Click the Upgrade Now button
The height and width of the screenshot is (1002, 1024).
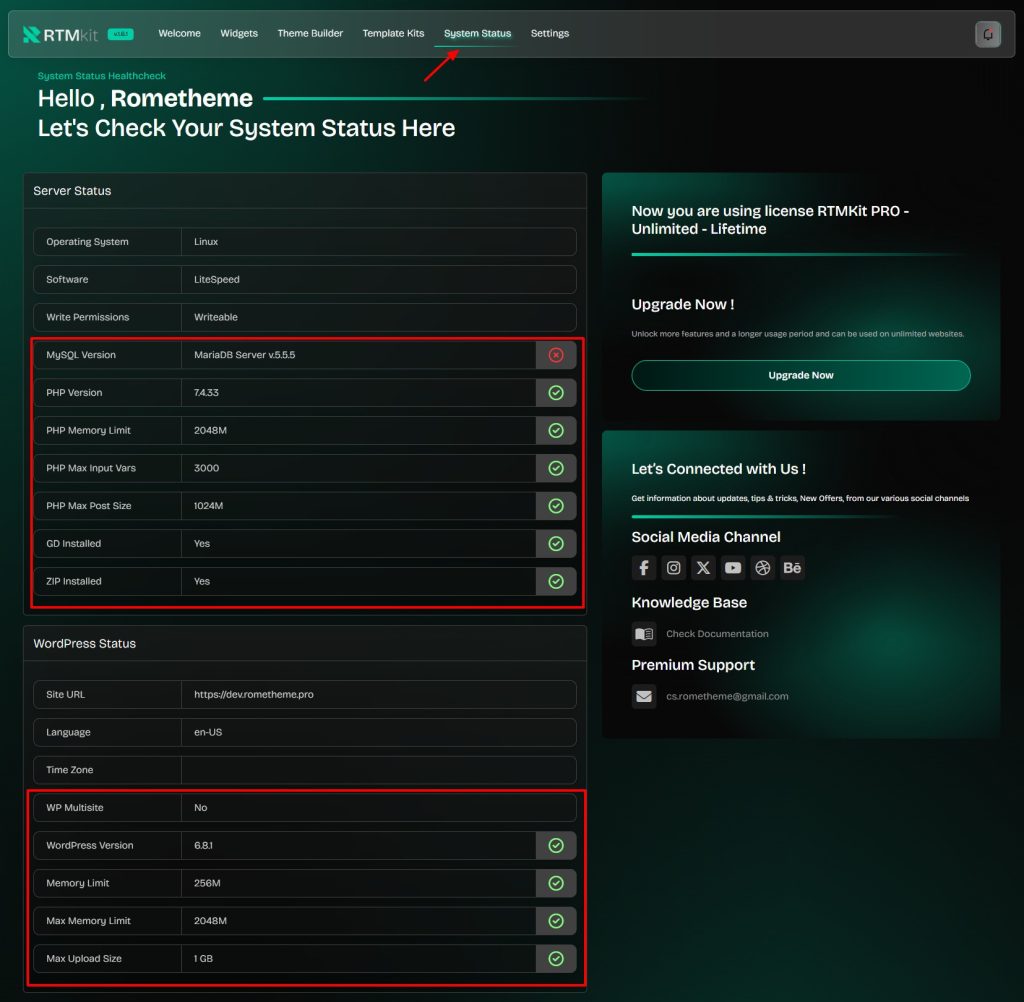point(801,376)
